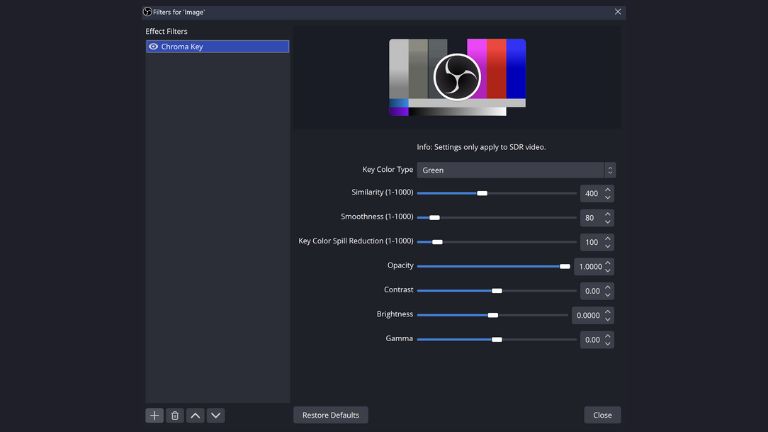Click the Similarity slider handle
768x432 pixels.
pyautogui.click(x=482, y=193)
